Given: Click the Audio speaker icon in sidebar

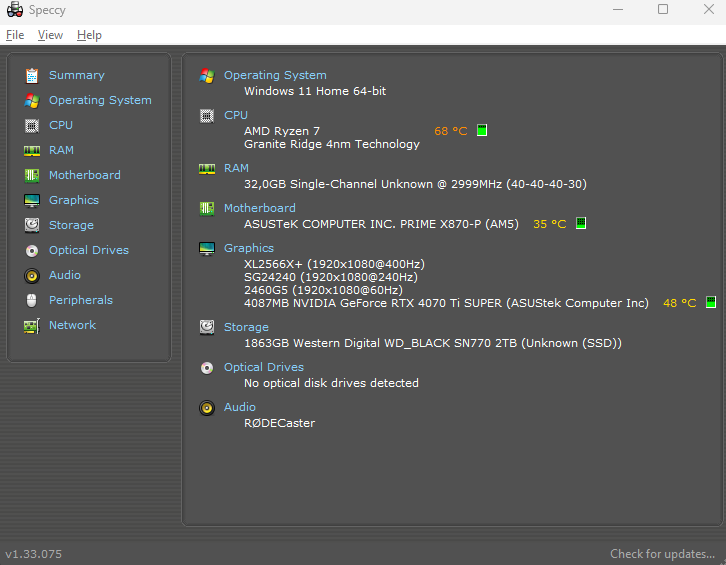Looking at the screenshot, I should click(31, 276).
